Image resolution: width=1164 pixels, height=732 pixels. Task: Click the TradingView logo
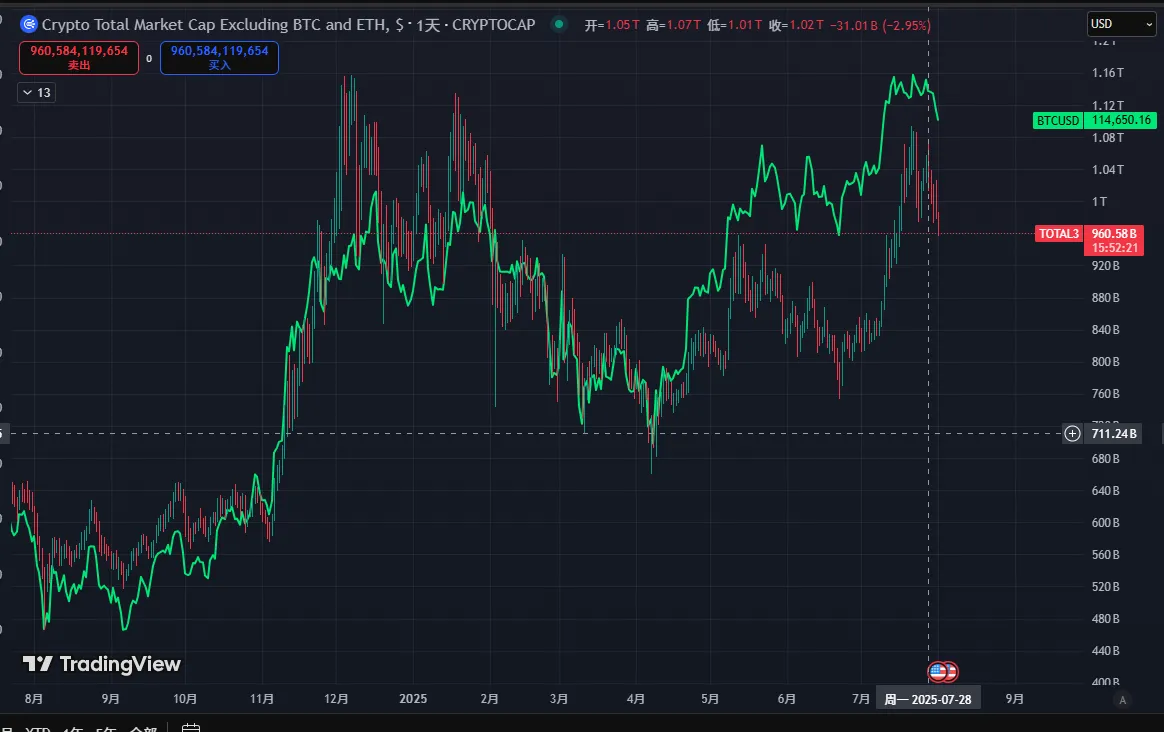pos(102,664)
